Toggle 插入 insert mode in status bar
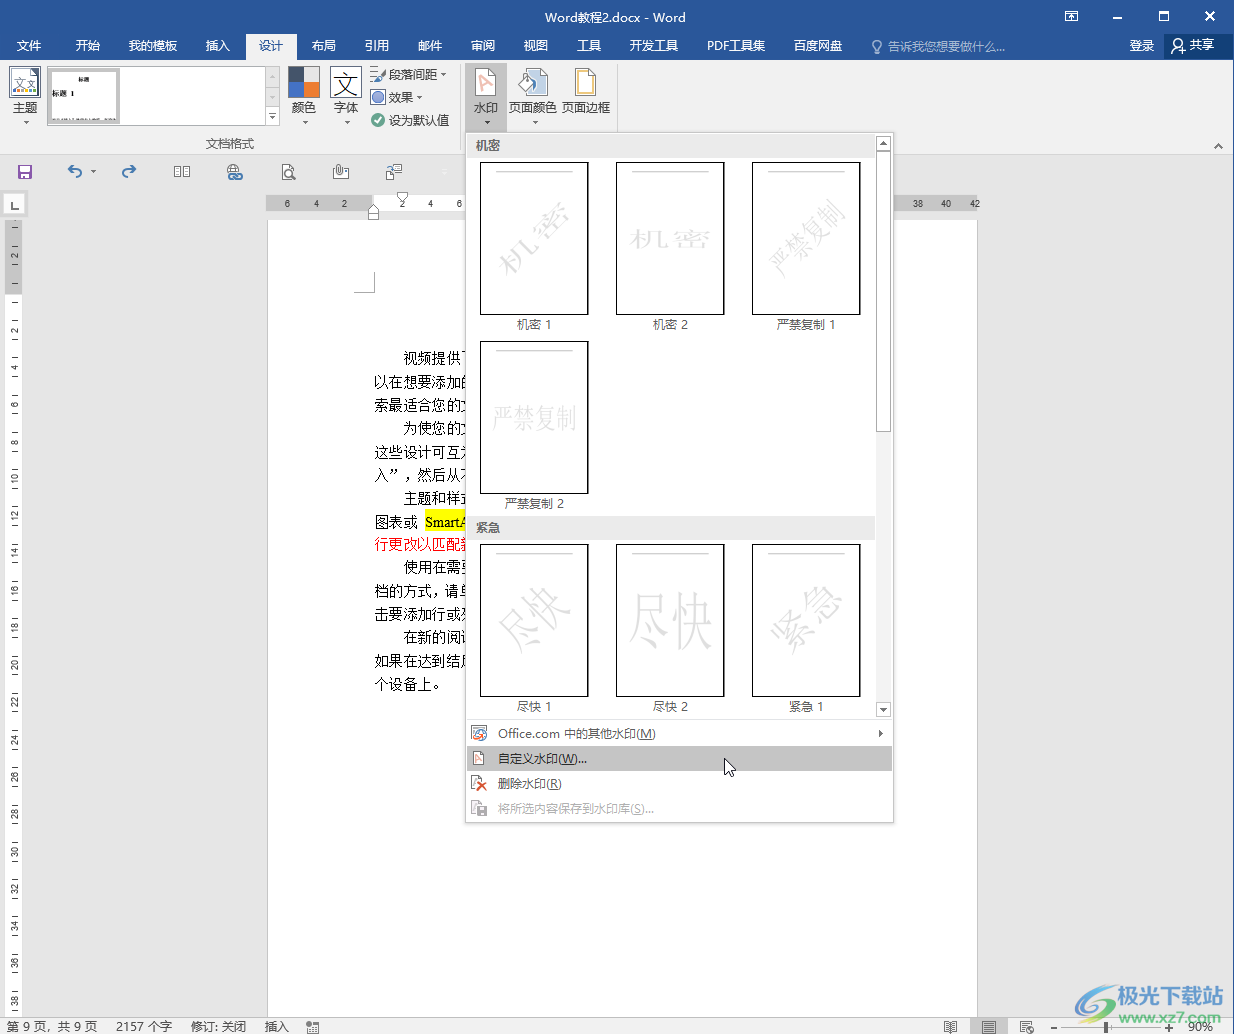This screenshot has width=1234, height=1034. pyautogui.click(x=277, y=1026)
